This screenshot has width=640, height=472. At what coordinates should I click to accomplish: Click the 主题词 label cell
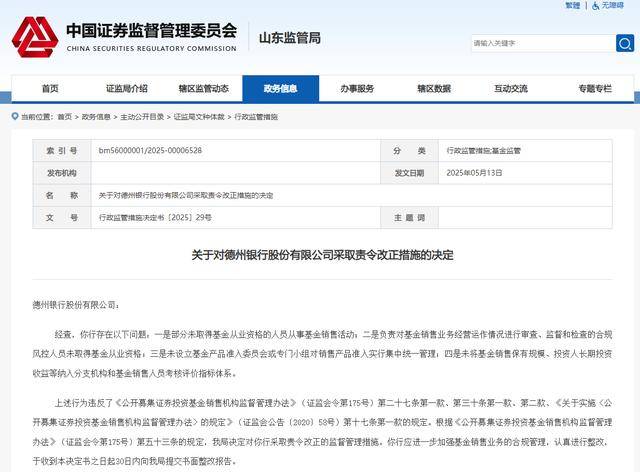pos(409,218)
